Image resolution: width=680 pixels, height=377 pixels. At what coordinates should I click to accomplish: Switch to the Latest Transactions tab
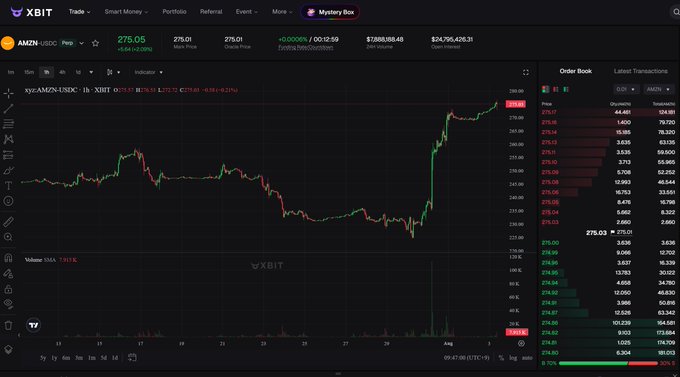click(641, 71)
